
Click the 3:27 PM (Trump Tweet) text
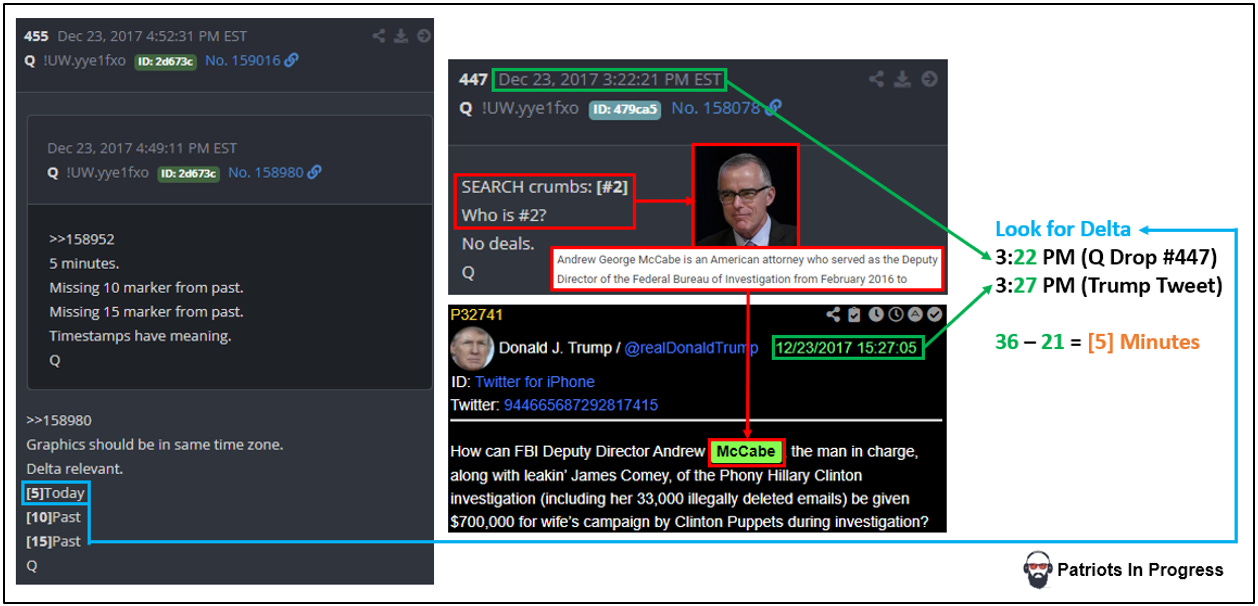[1109, 286]
